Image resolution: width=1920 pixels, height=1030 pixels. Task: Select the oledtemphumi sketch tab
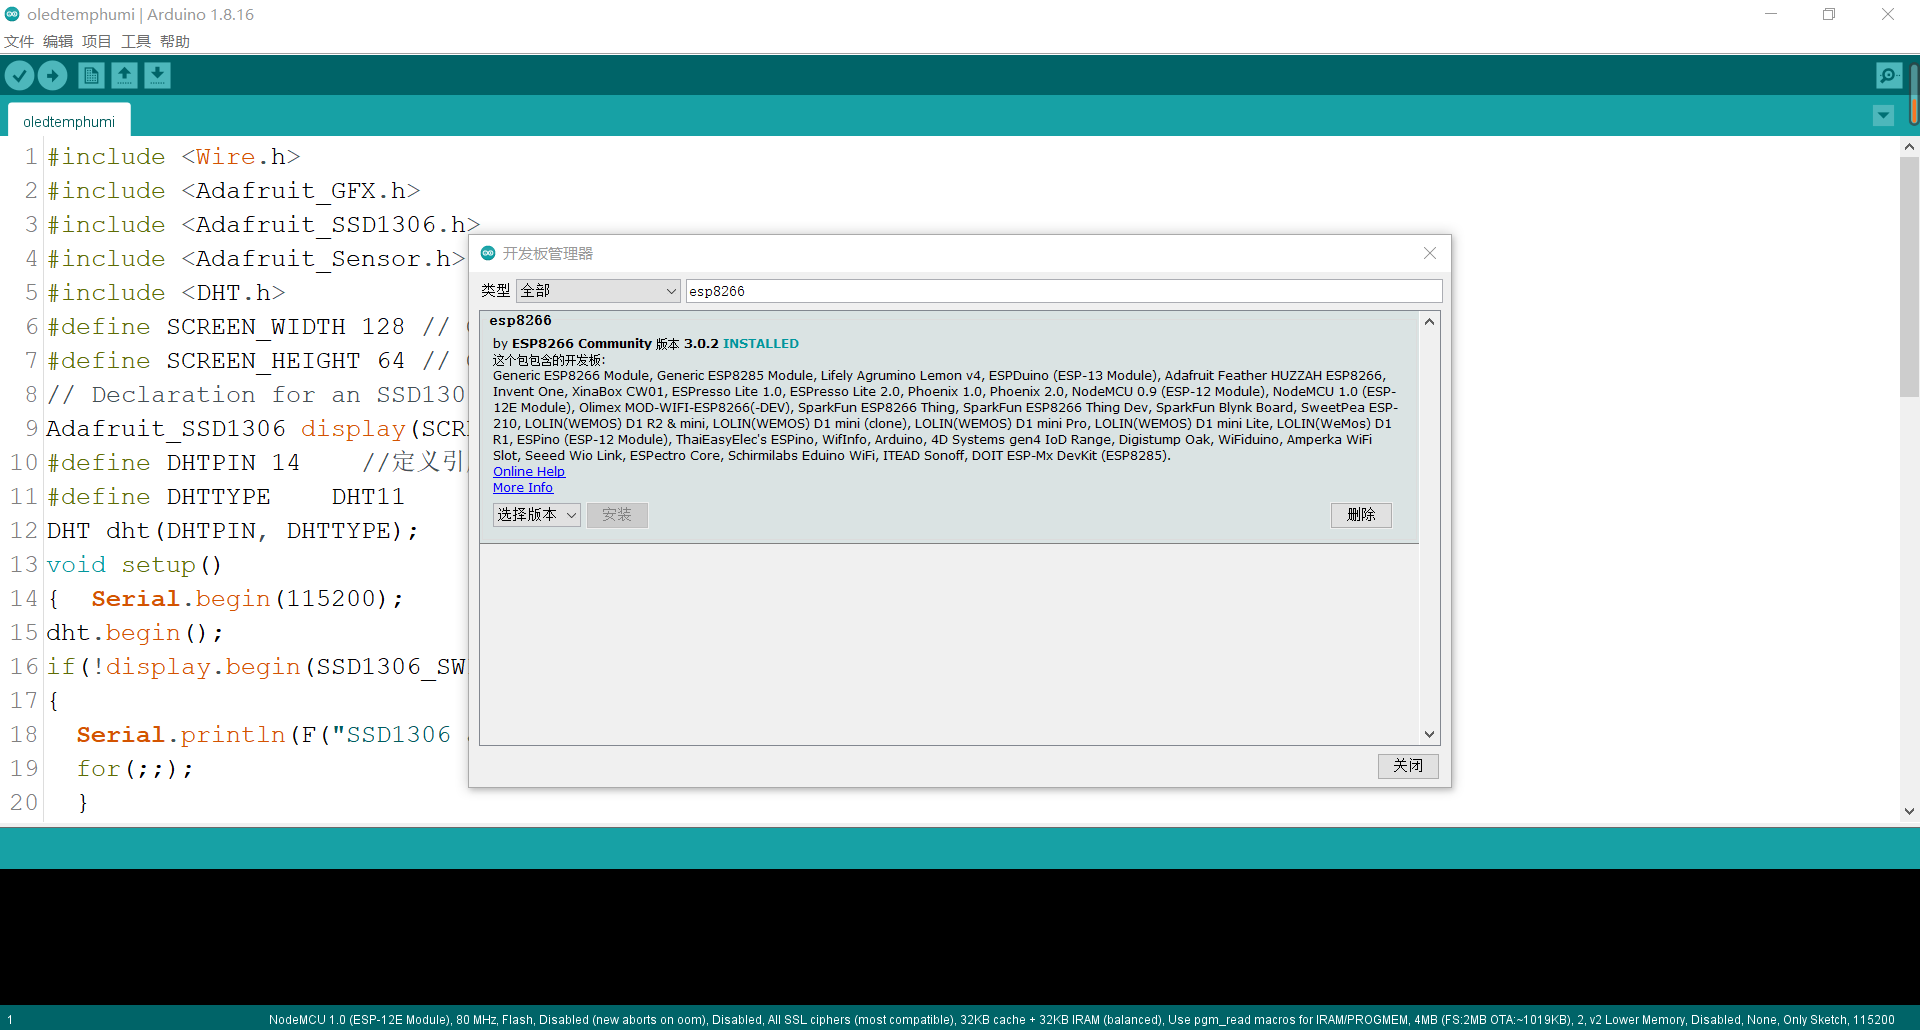pos(67,121)
